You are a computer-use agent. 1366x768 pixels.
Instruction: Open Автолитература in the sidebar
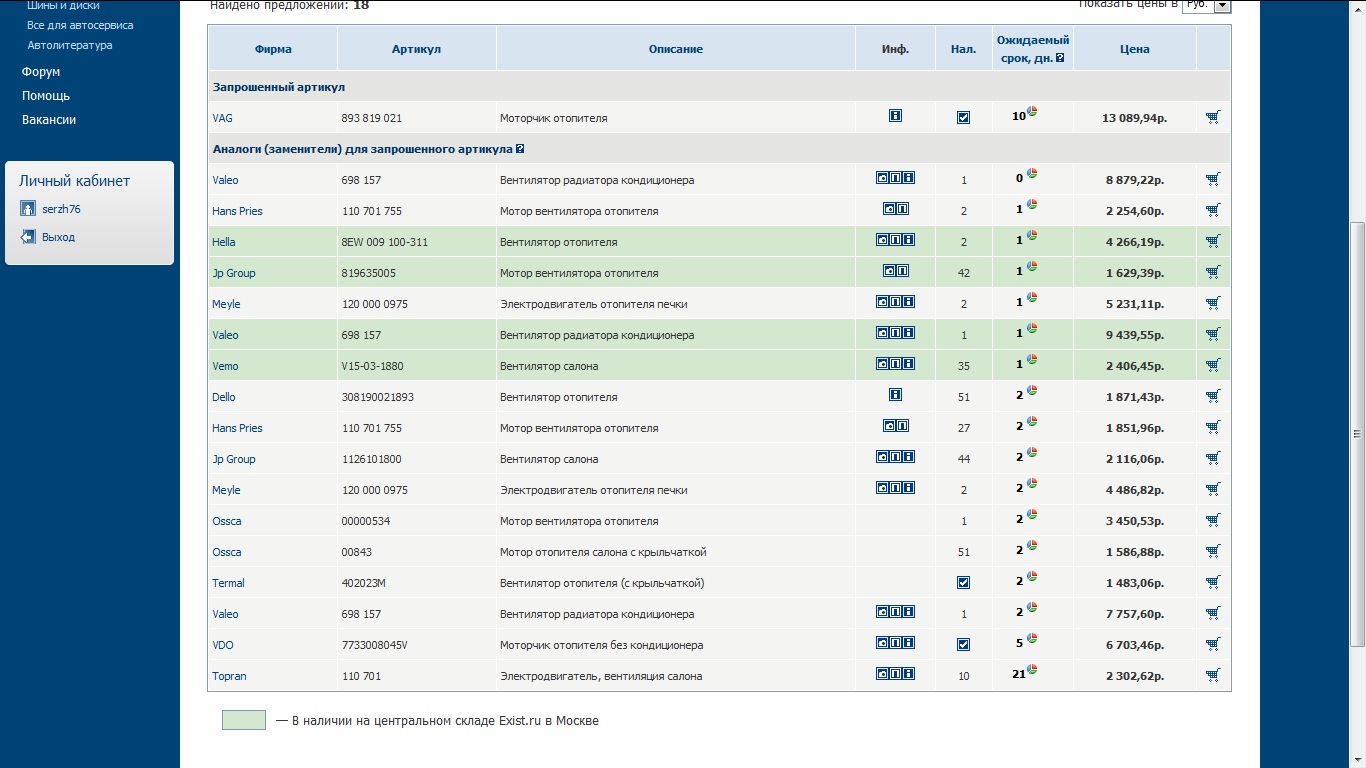[70, 45]
